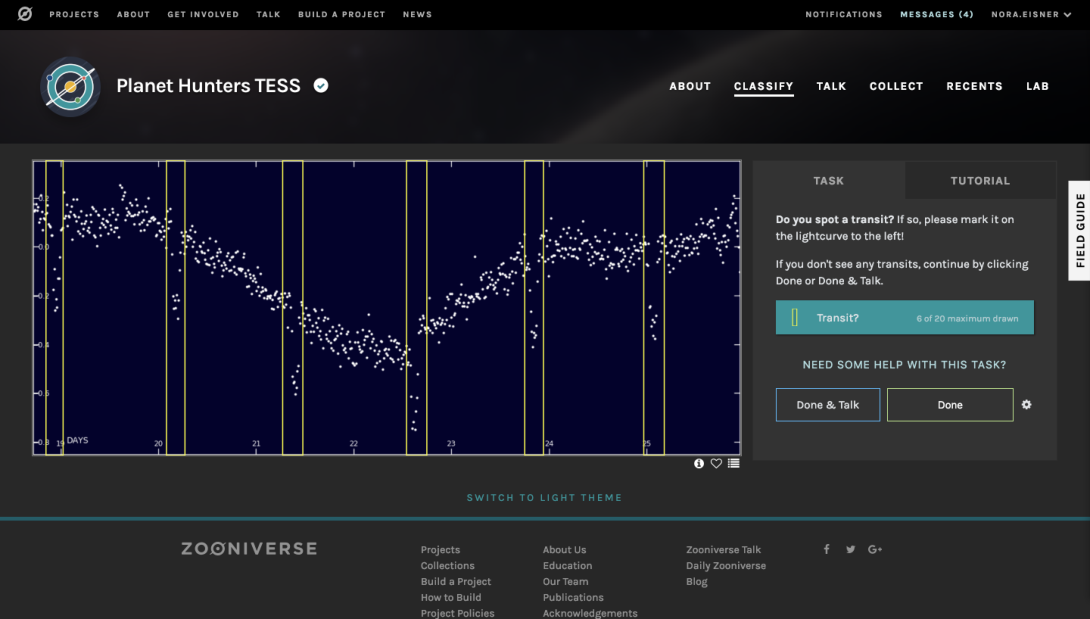Open the subject info icon below lightcurve
Image resolution: width=1090 pixels, height=619 pixels.
[x=699, y=463]
